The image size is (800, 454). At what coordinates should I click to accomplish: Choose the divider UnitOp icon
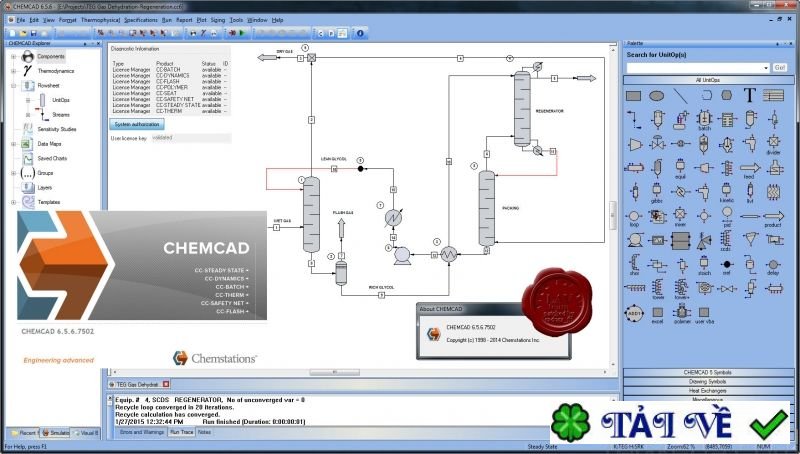pos(773,144)
